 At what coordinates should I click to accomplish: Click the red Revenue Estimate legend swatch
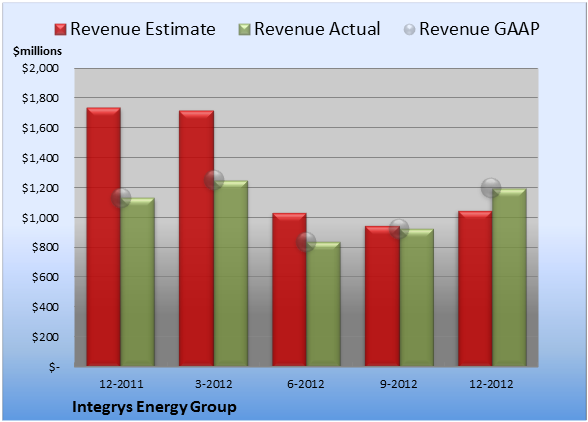coord(60,30)
